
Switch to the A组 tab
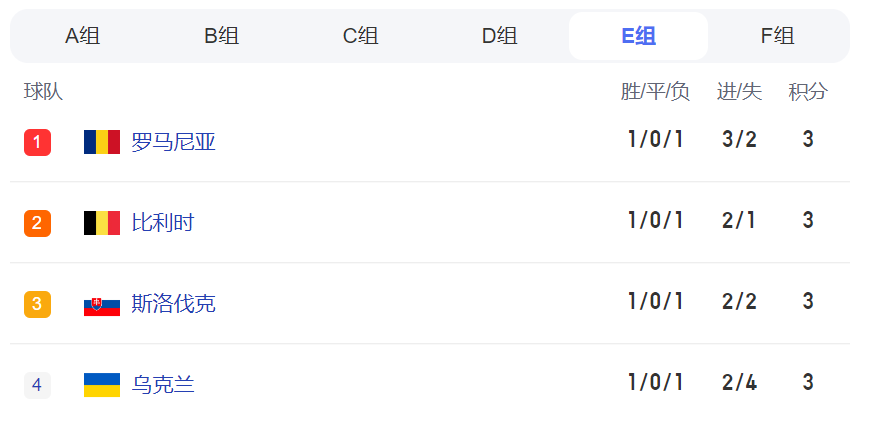pos(82,36)
